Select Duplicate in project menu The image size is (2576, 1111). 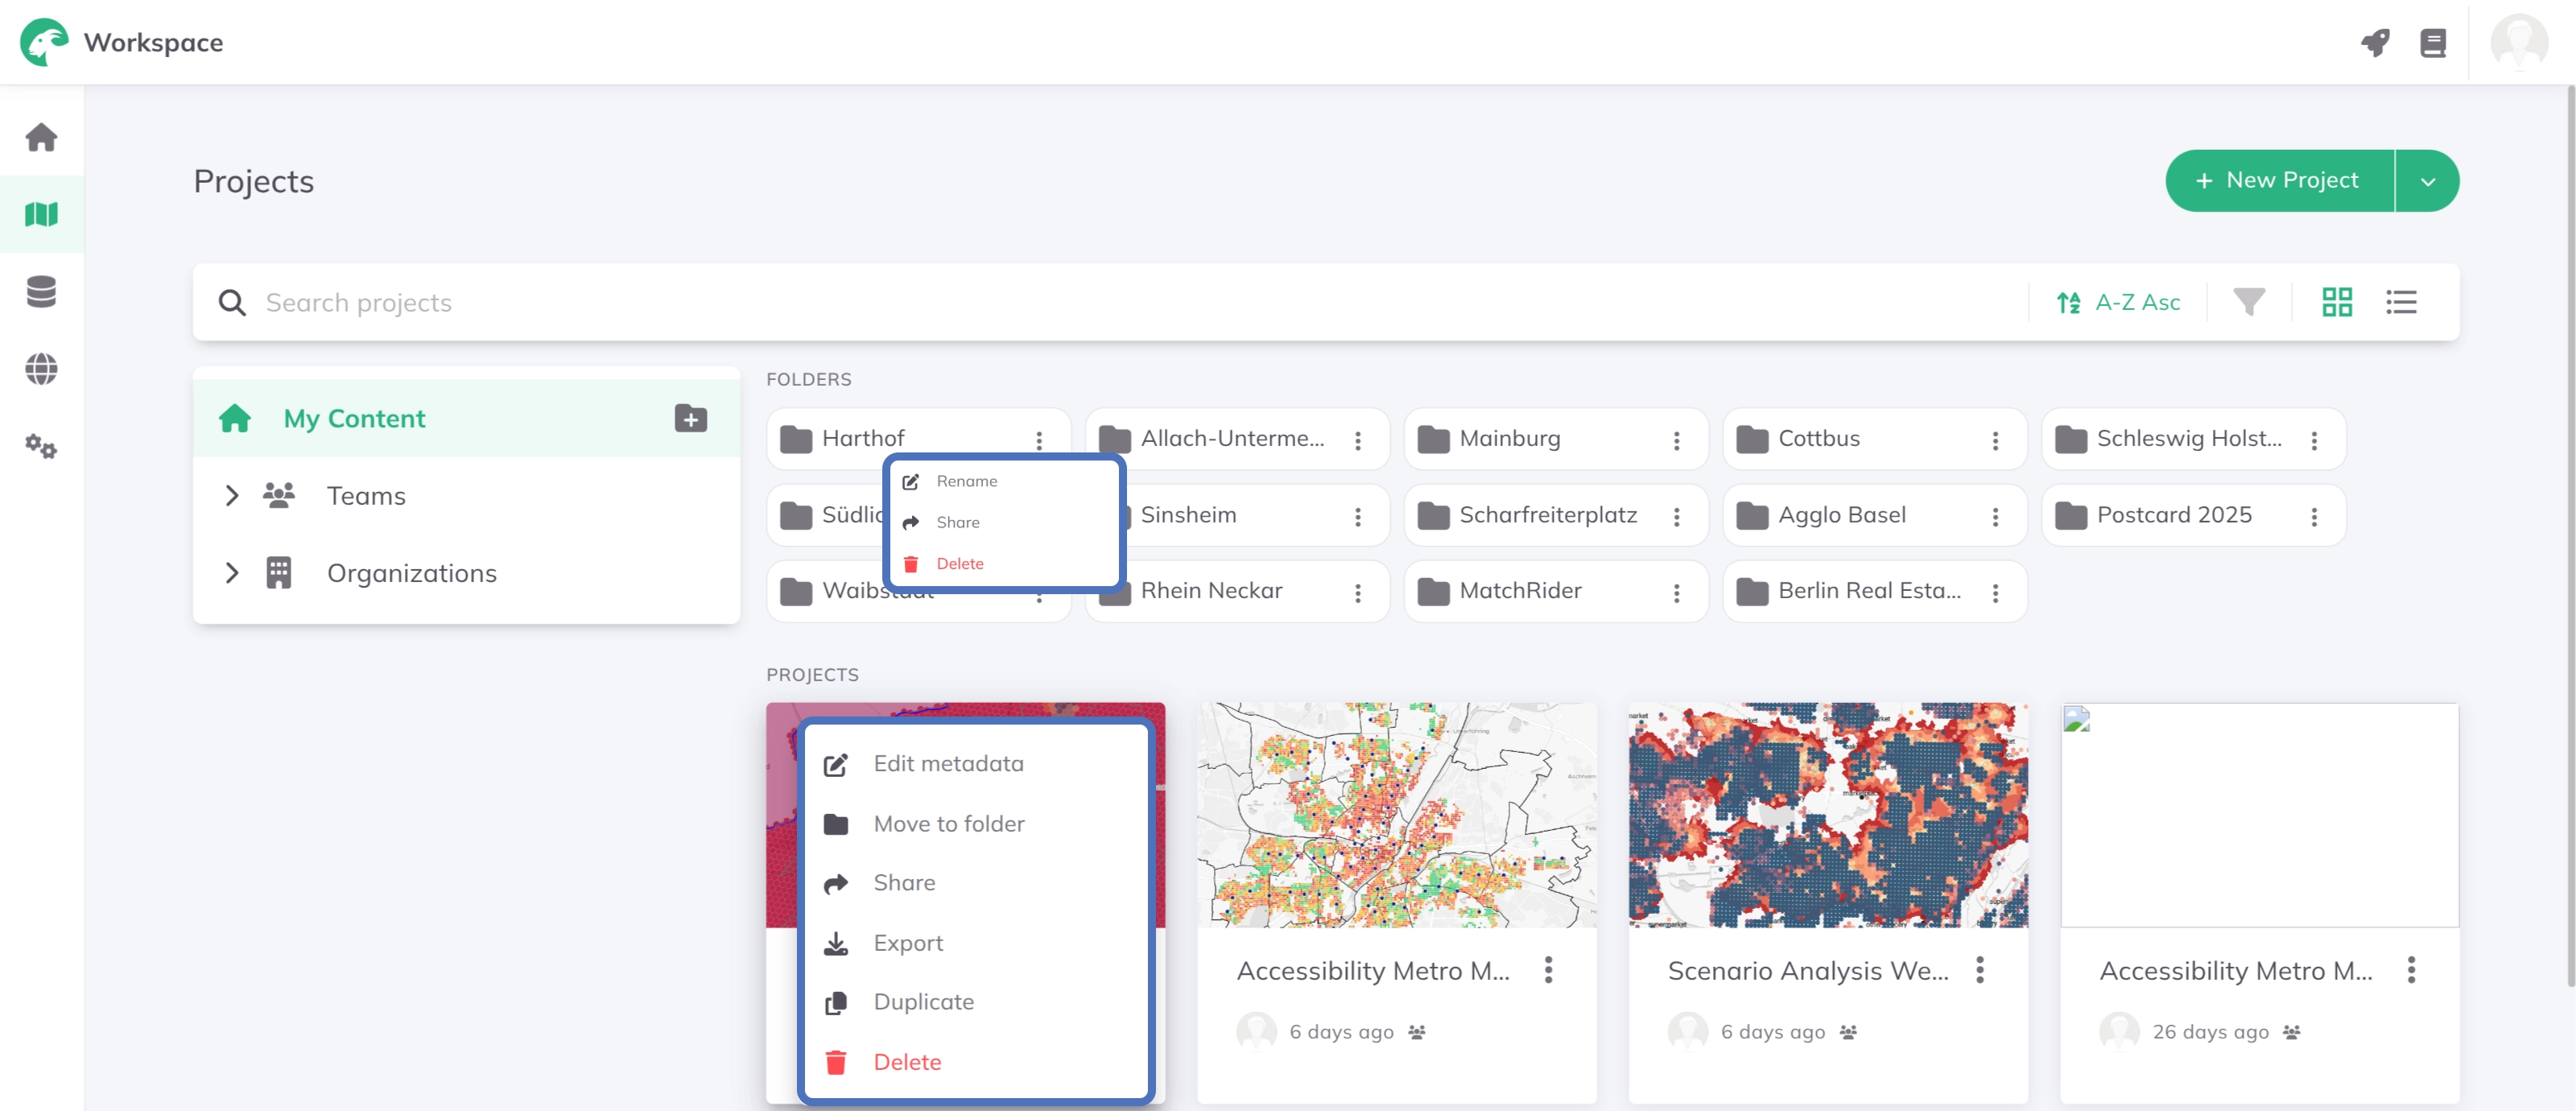click(x=976, y=1002)
